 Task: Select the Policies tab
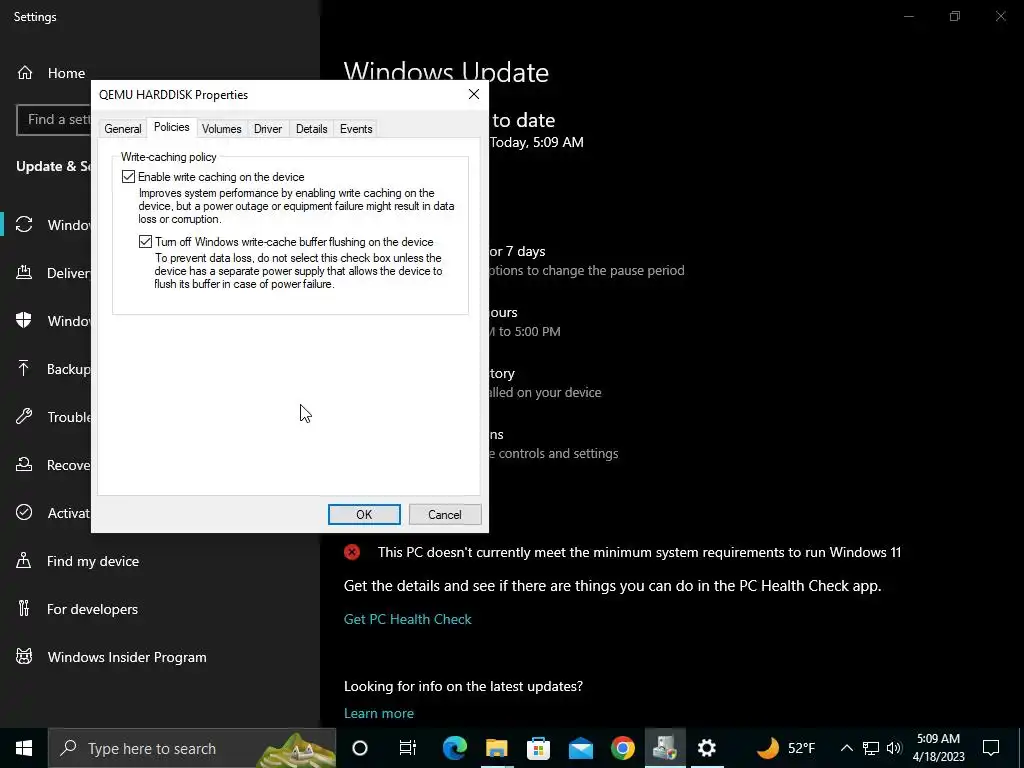click(172, 127)
